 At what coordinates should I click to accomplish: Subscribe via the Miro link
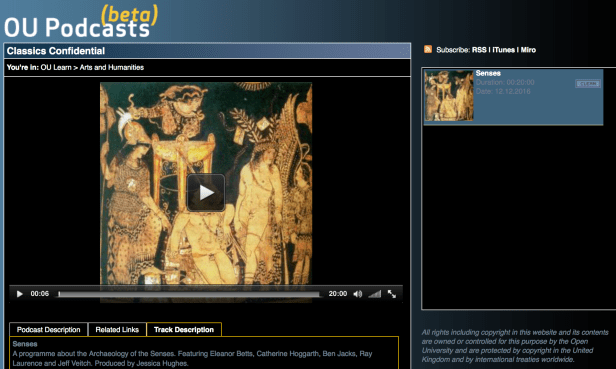[528, 50]
